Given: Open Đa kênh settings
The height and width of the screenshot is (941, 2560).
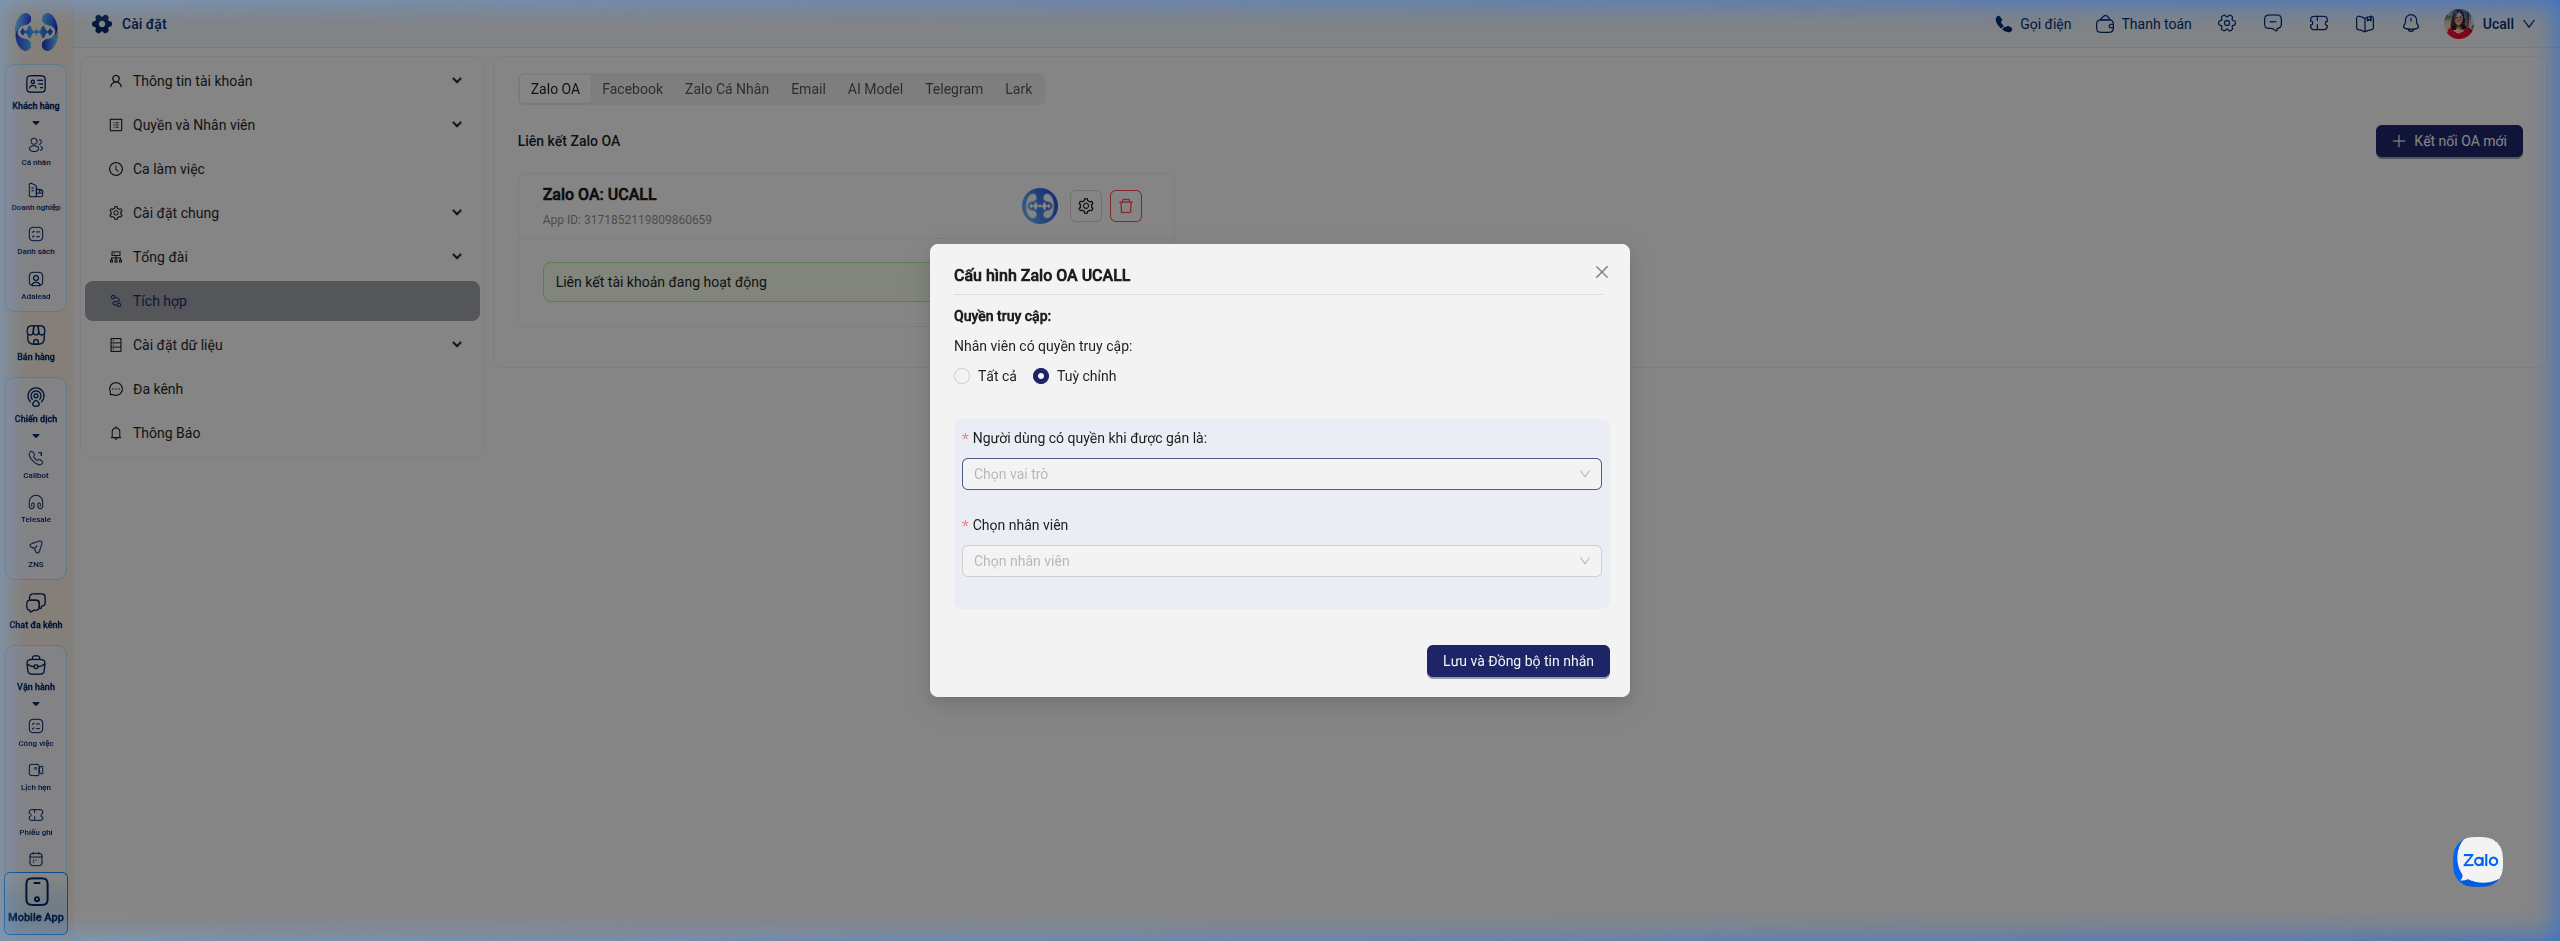Looking at the screenshot, I should pyautogui.click(x=283, y=389).
